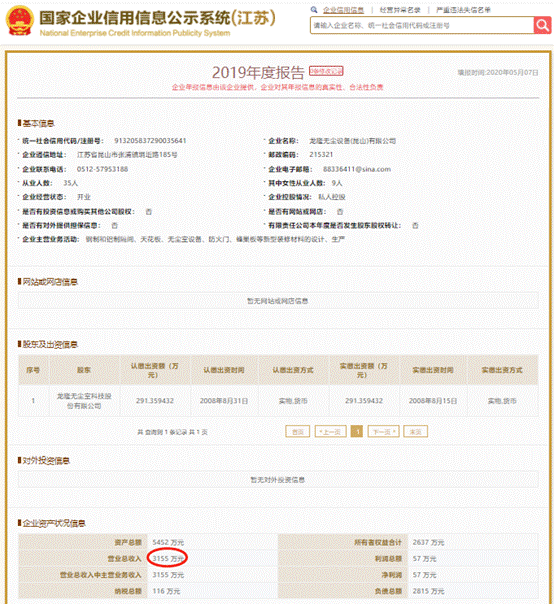Click the circled 3155 万元 revenue value

click(168, 558)
